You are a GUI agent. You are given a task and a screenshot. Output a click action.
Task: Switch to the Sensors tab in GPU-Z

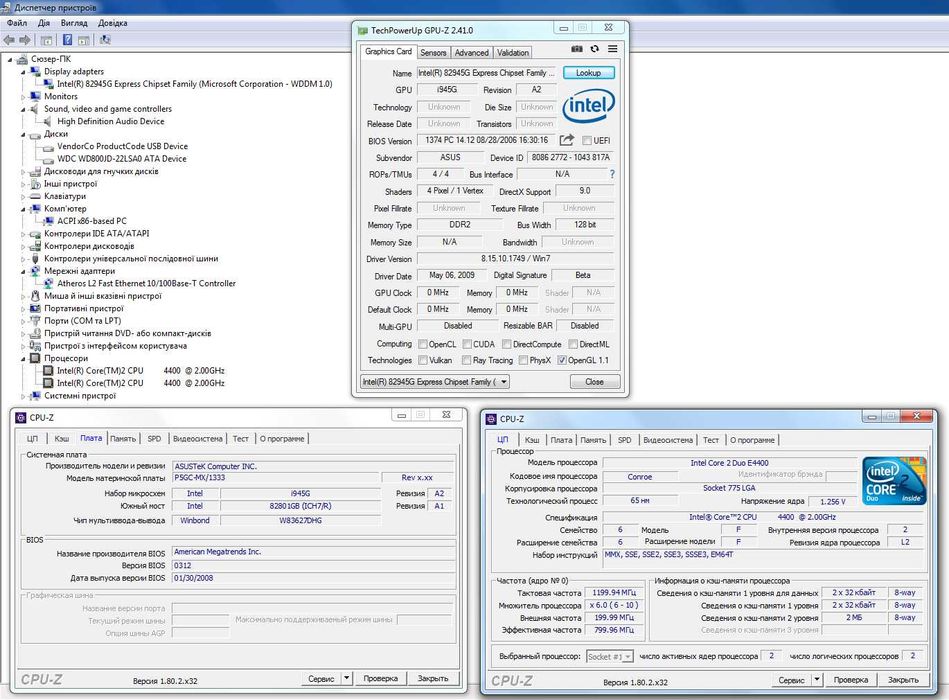click(433, 53)
